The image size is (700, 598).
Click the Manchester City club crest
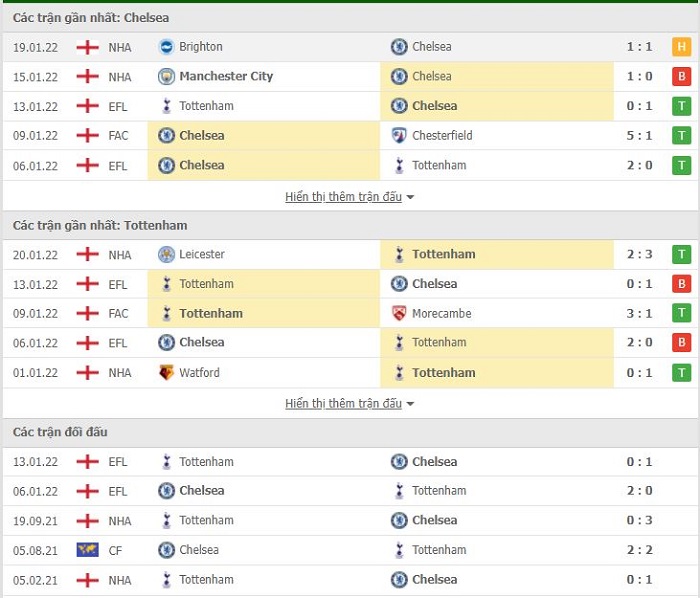coord(166,76)
